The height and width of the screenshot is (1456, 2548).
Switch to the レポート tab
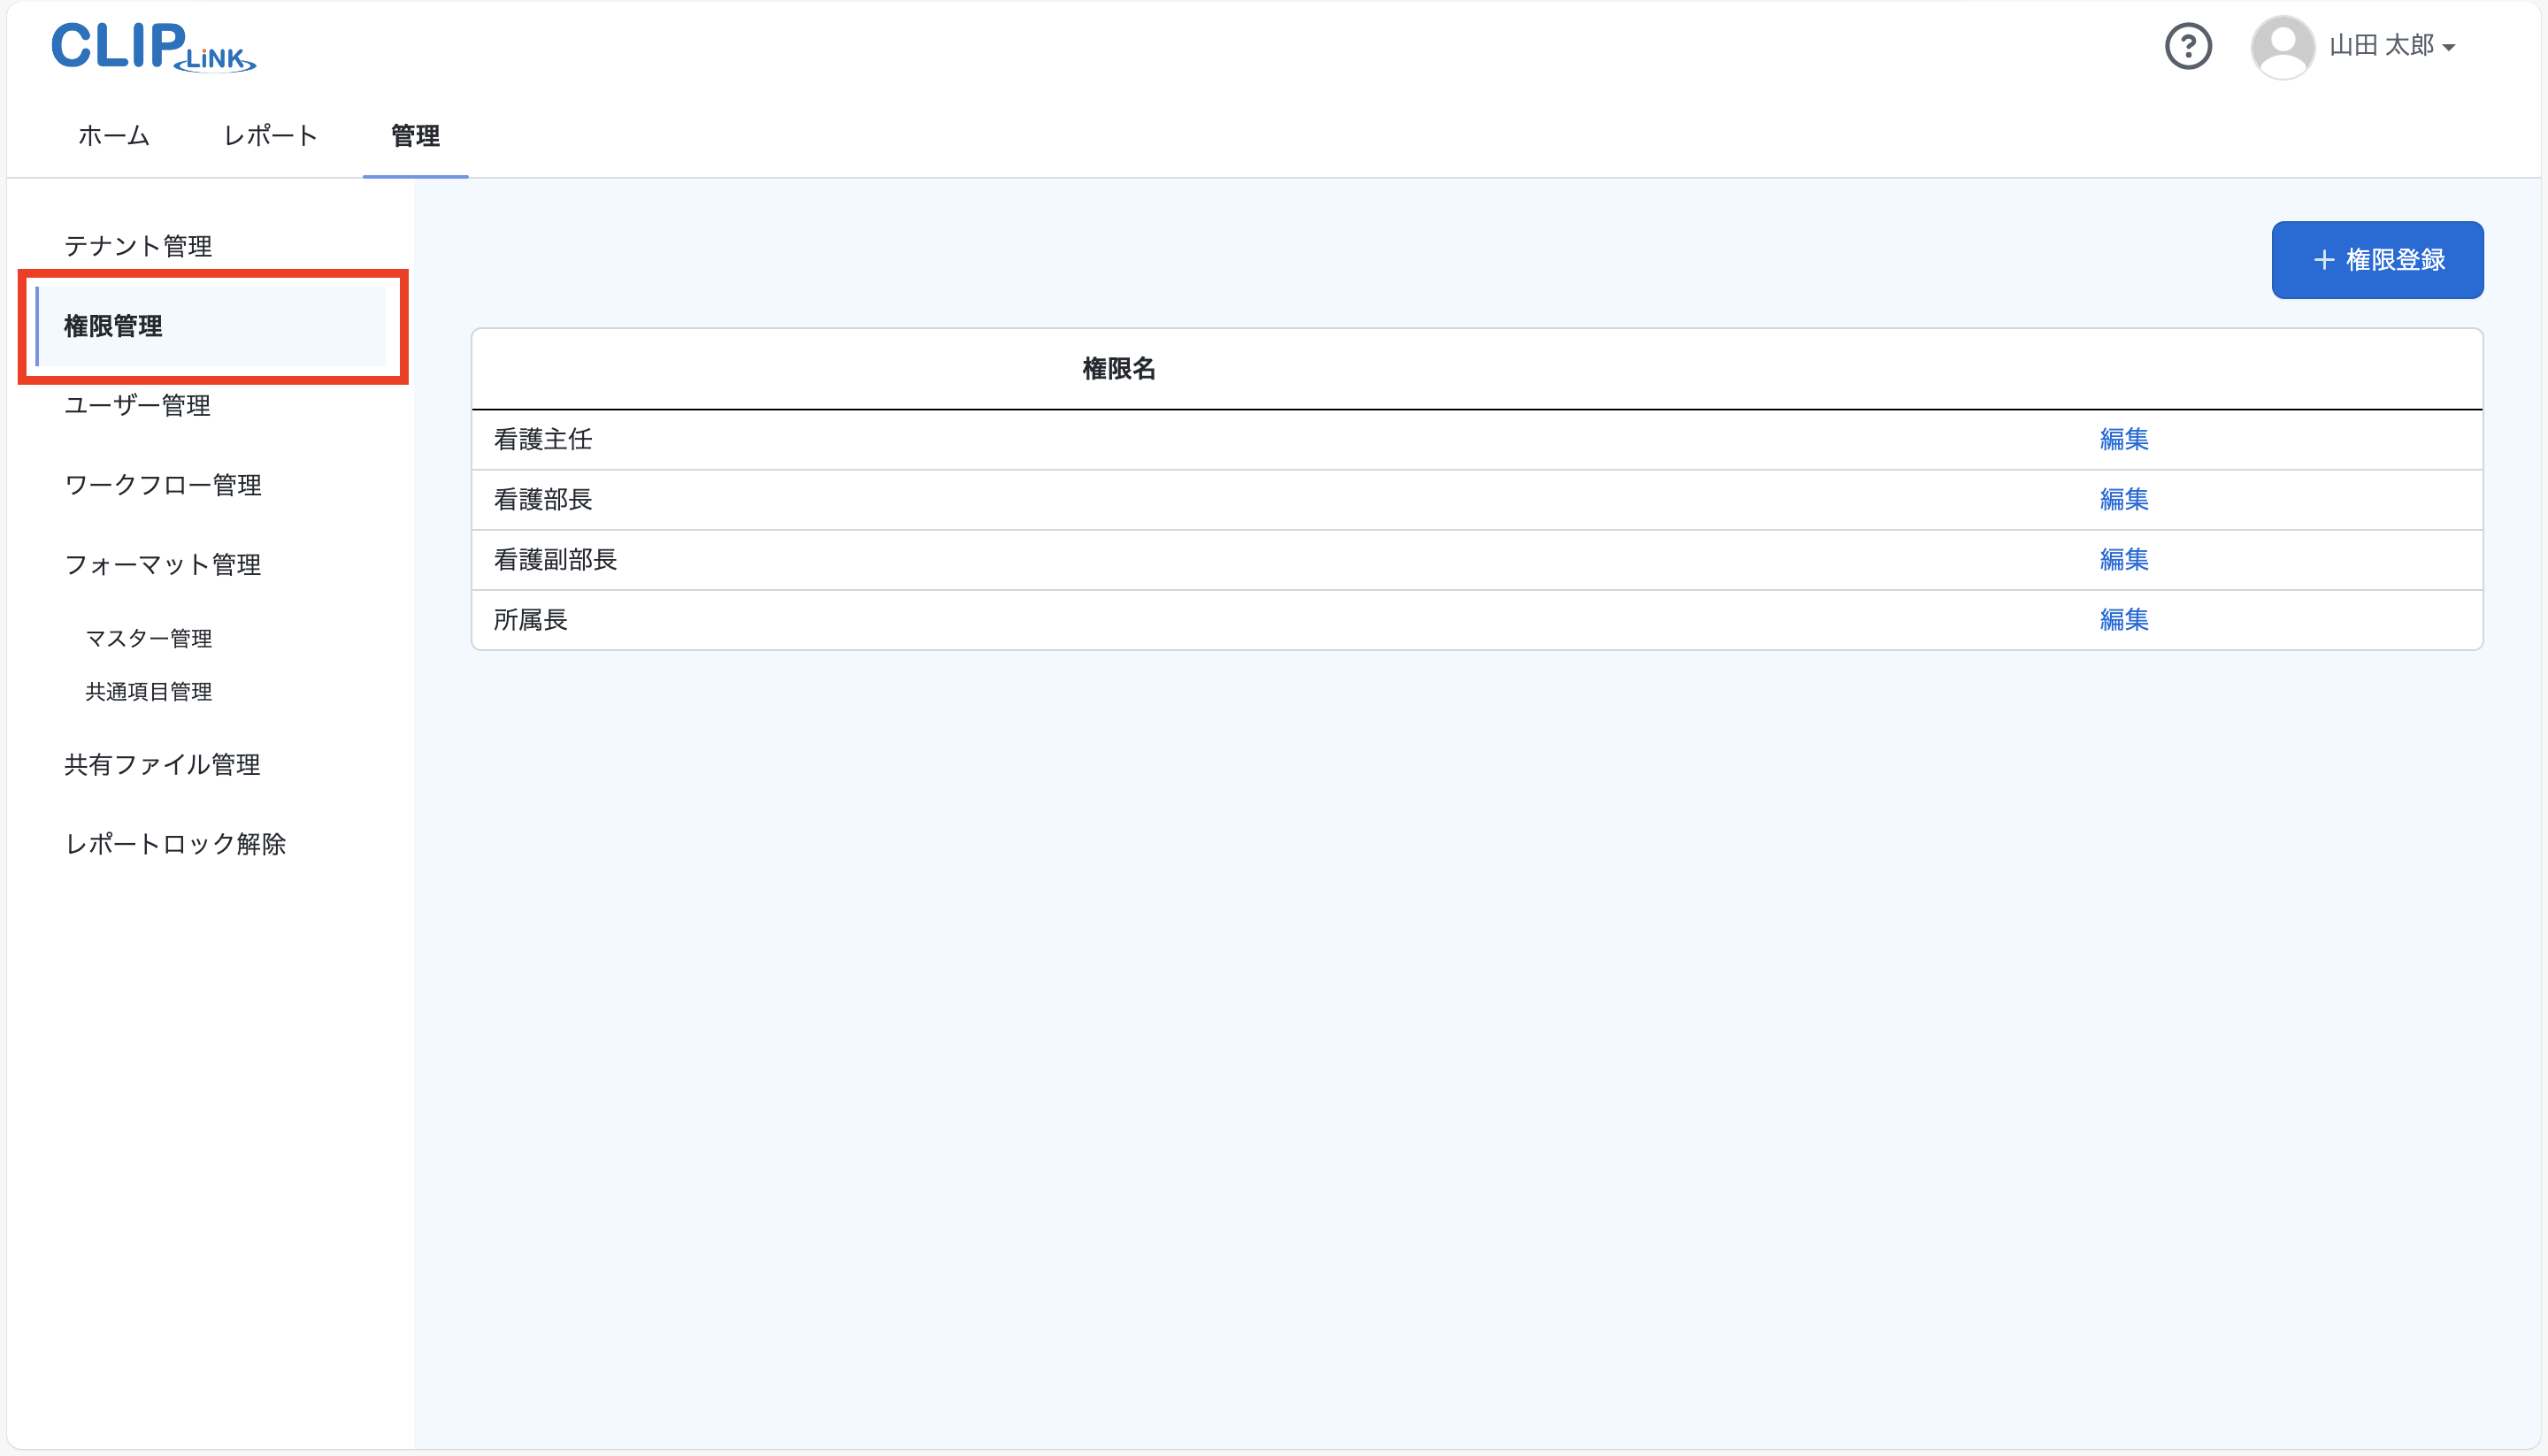pyautogui.click(x=269, y=136)
